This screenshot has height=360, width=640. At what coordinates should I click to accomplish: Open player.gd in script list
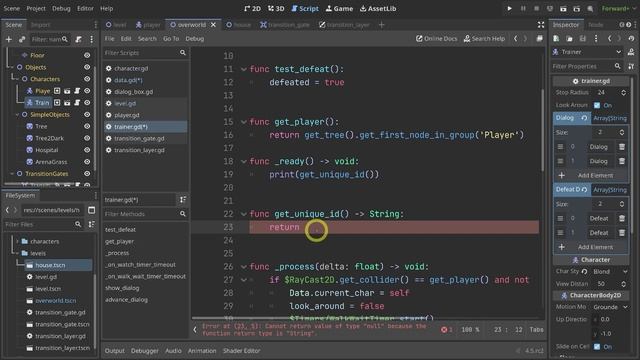127,115
